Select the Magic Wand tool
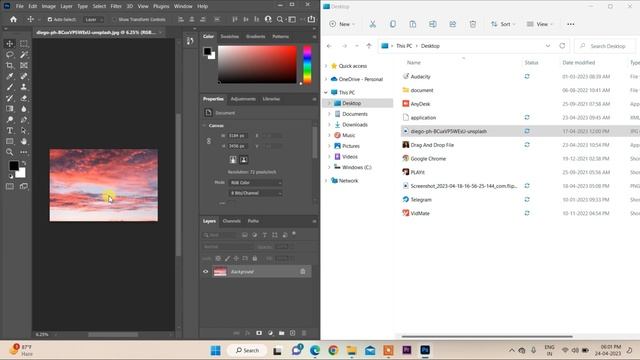640x360 pixels. pyautogui.click(x=24, y=55)
